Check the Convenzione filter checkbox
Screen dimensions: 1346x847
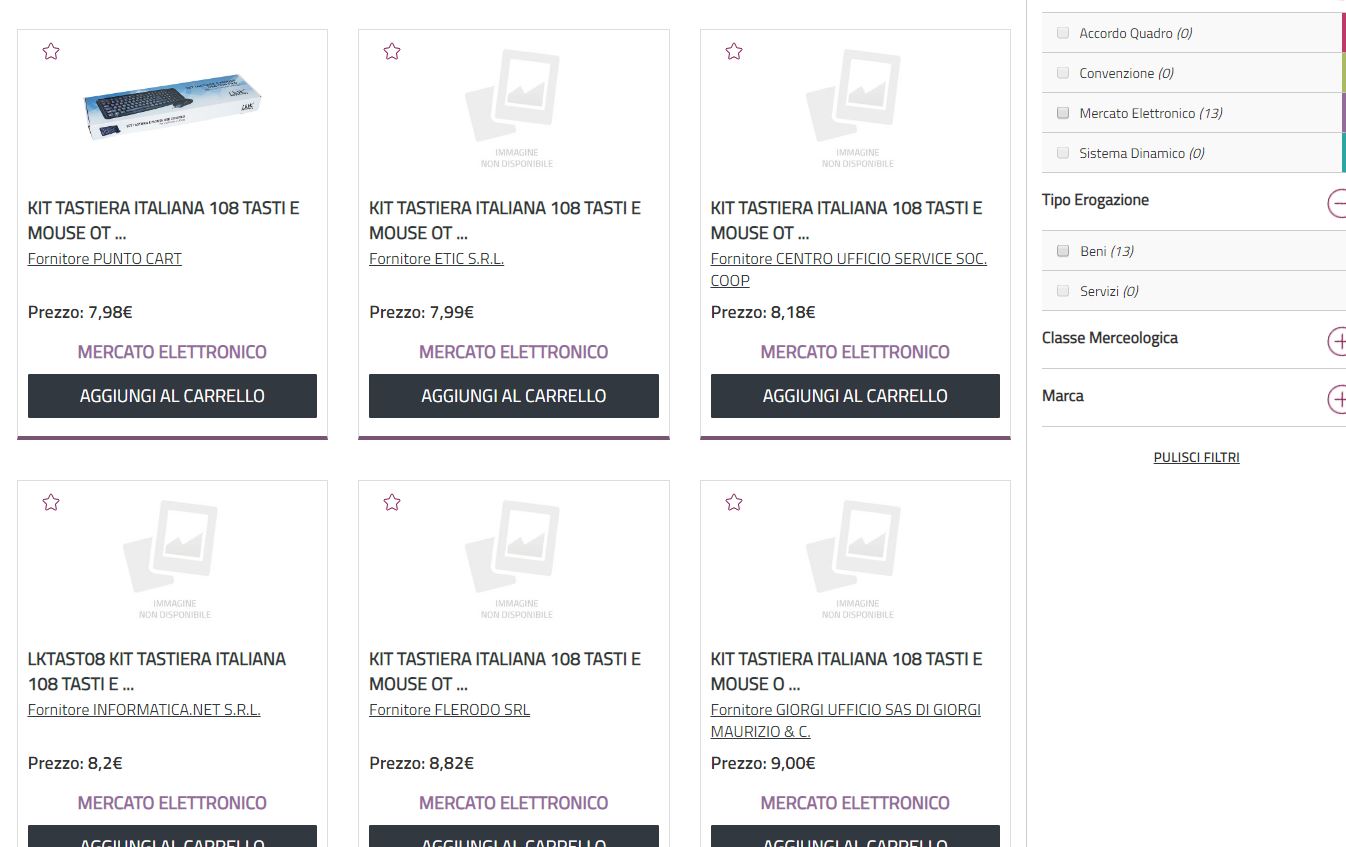coord(1063,73)
